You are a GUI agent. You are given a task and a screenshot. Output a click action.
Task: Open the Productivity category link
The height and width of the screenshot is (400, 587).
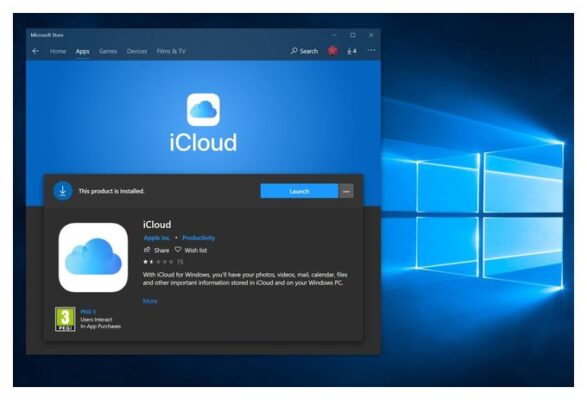click(x=198, y=238)
